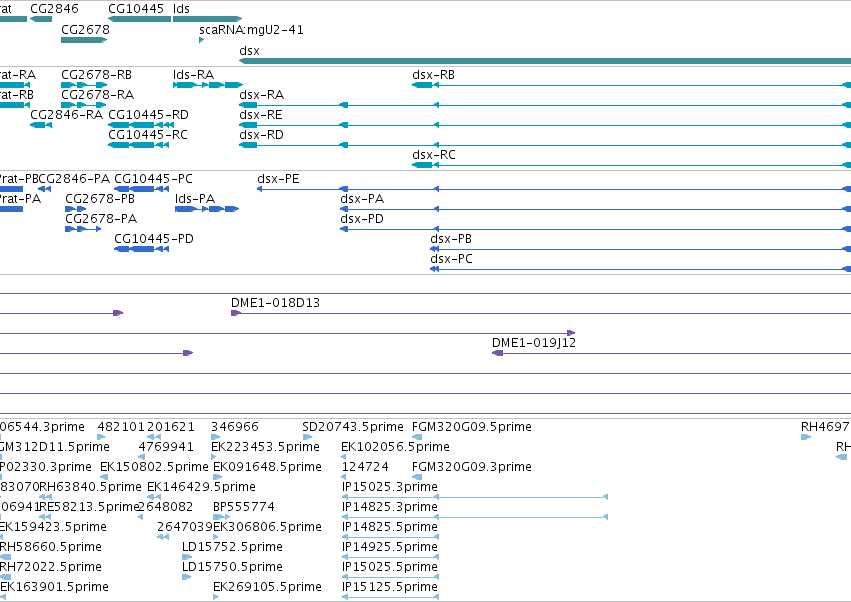Select the EK102056.5prime EST label
Screen dimensions: 851x602
pyautogui.click(x=396, y=447)
